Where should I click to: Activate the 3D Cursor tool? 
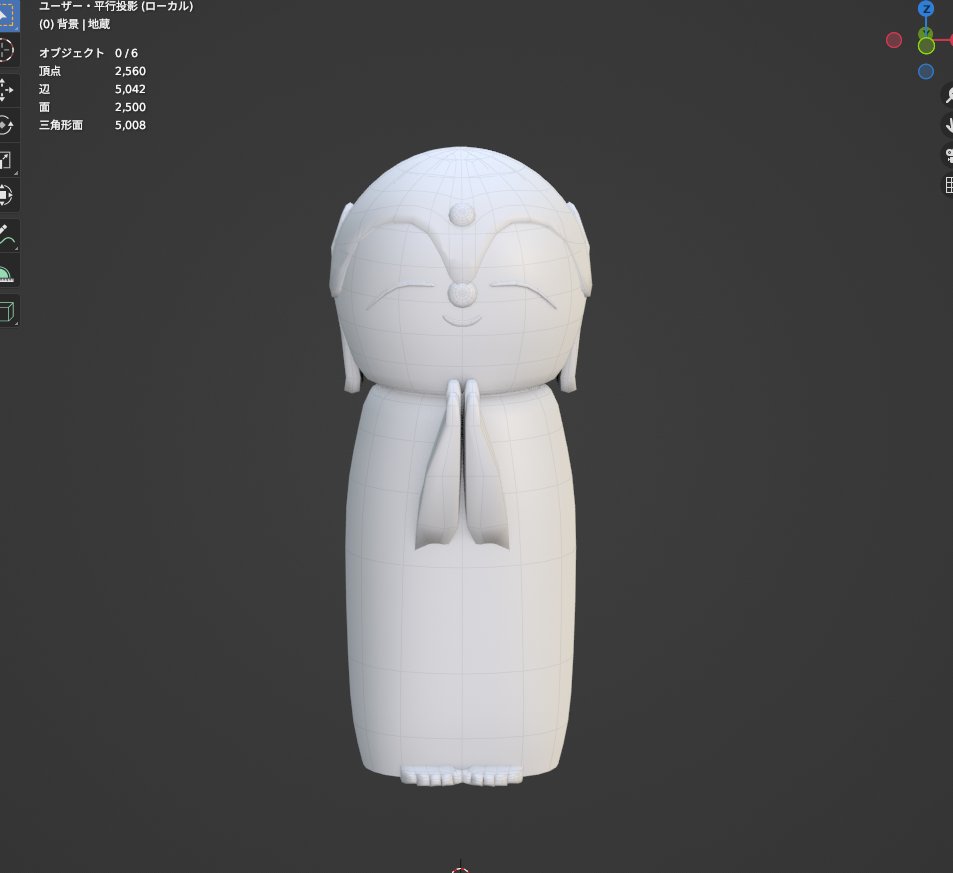pyautogui.click(x=7, y=49)
